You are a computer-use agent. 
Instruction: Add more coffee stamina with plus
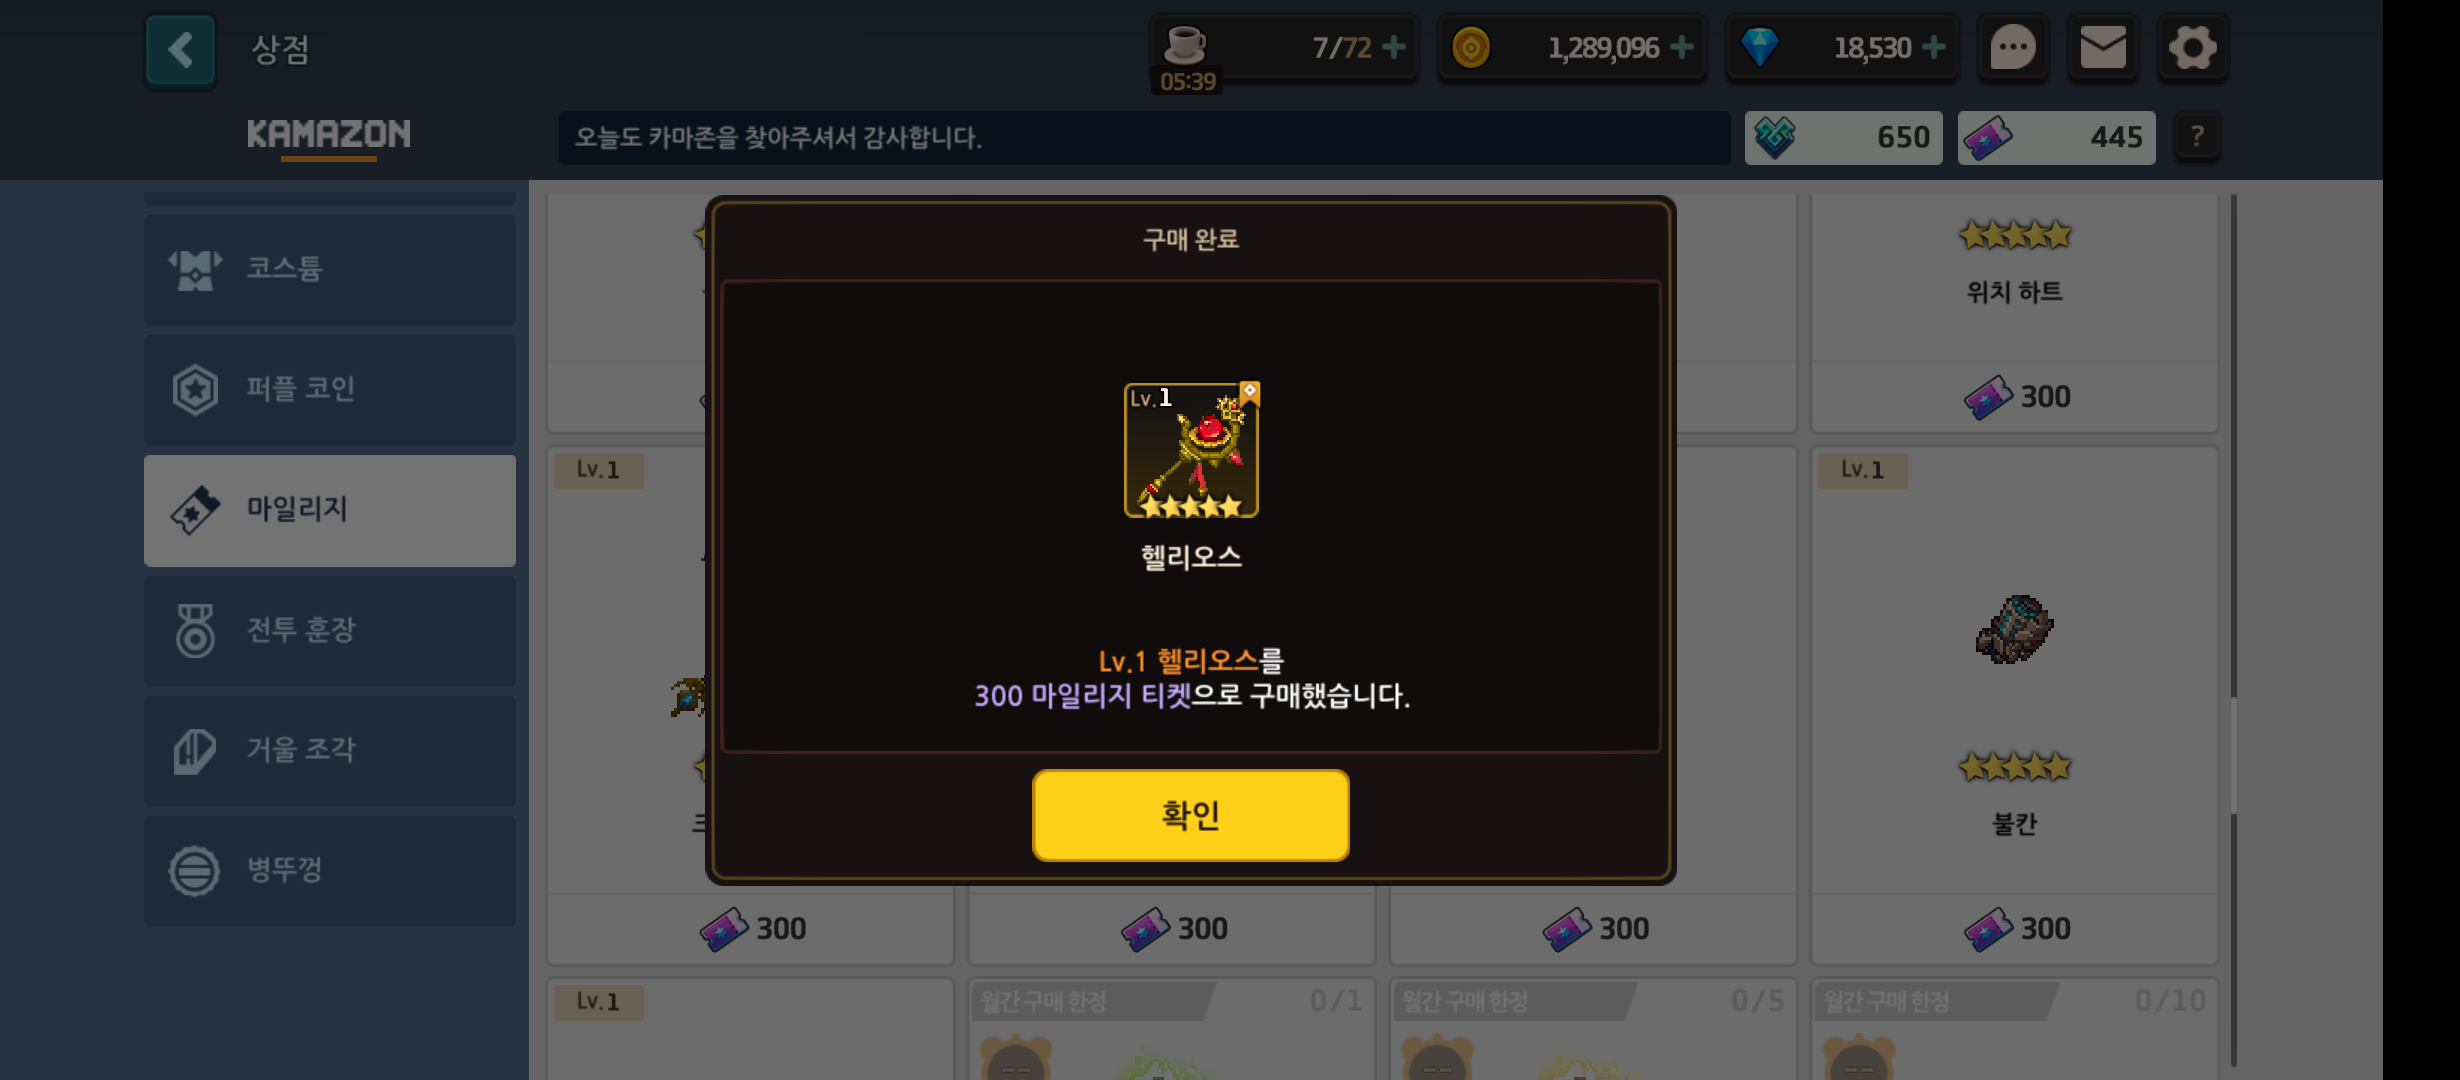[1393, 47]
